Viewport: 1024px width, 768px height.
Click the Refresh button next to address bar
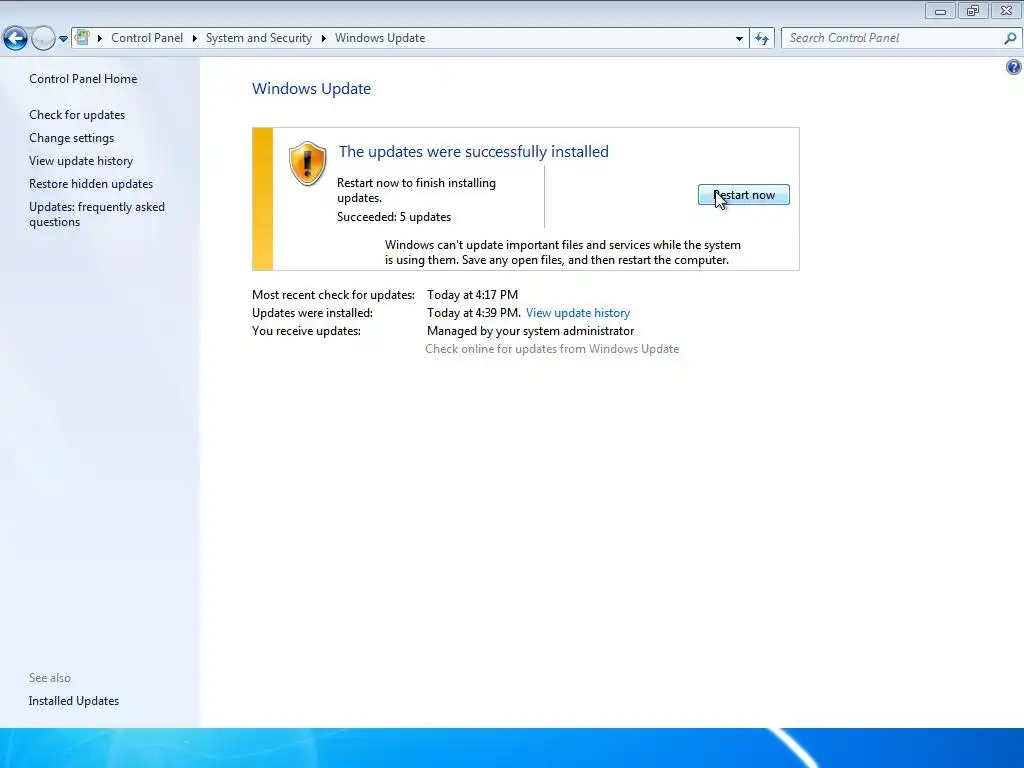(762, 39)
